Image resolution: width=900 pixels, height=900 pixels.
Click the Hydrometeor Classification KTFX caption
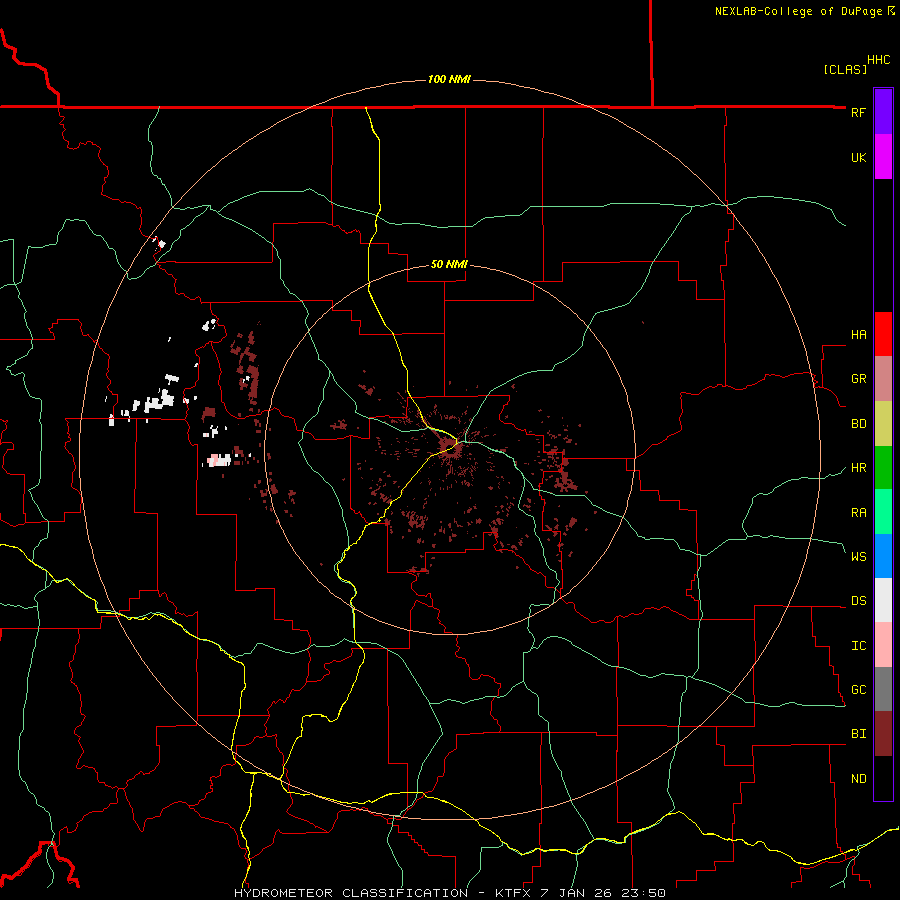pyautogui.click(x=450, y=893)
